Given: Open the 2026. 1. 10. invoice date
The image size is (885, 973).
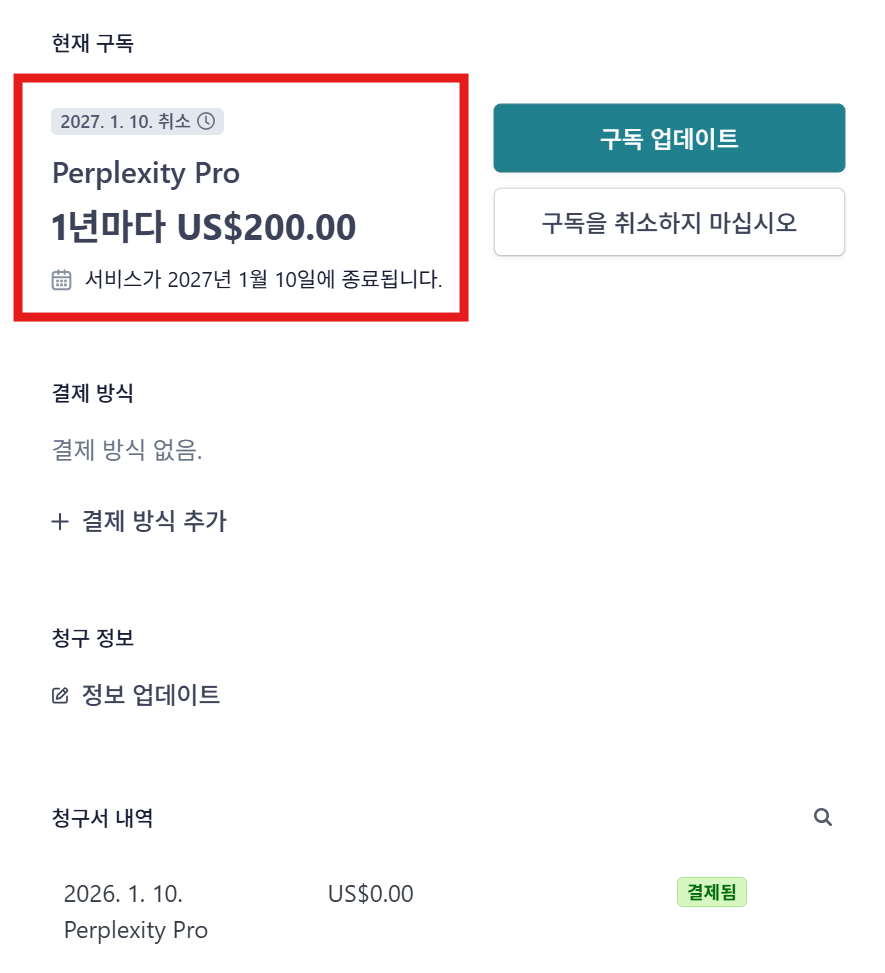Looking at the screenshot, I should [x=123, y=894].
